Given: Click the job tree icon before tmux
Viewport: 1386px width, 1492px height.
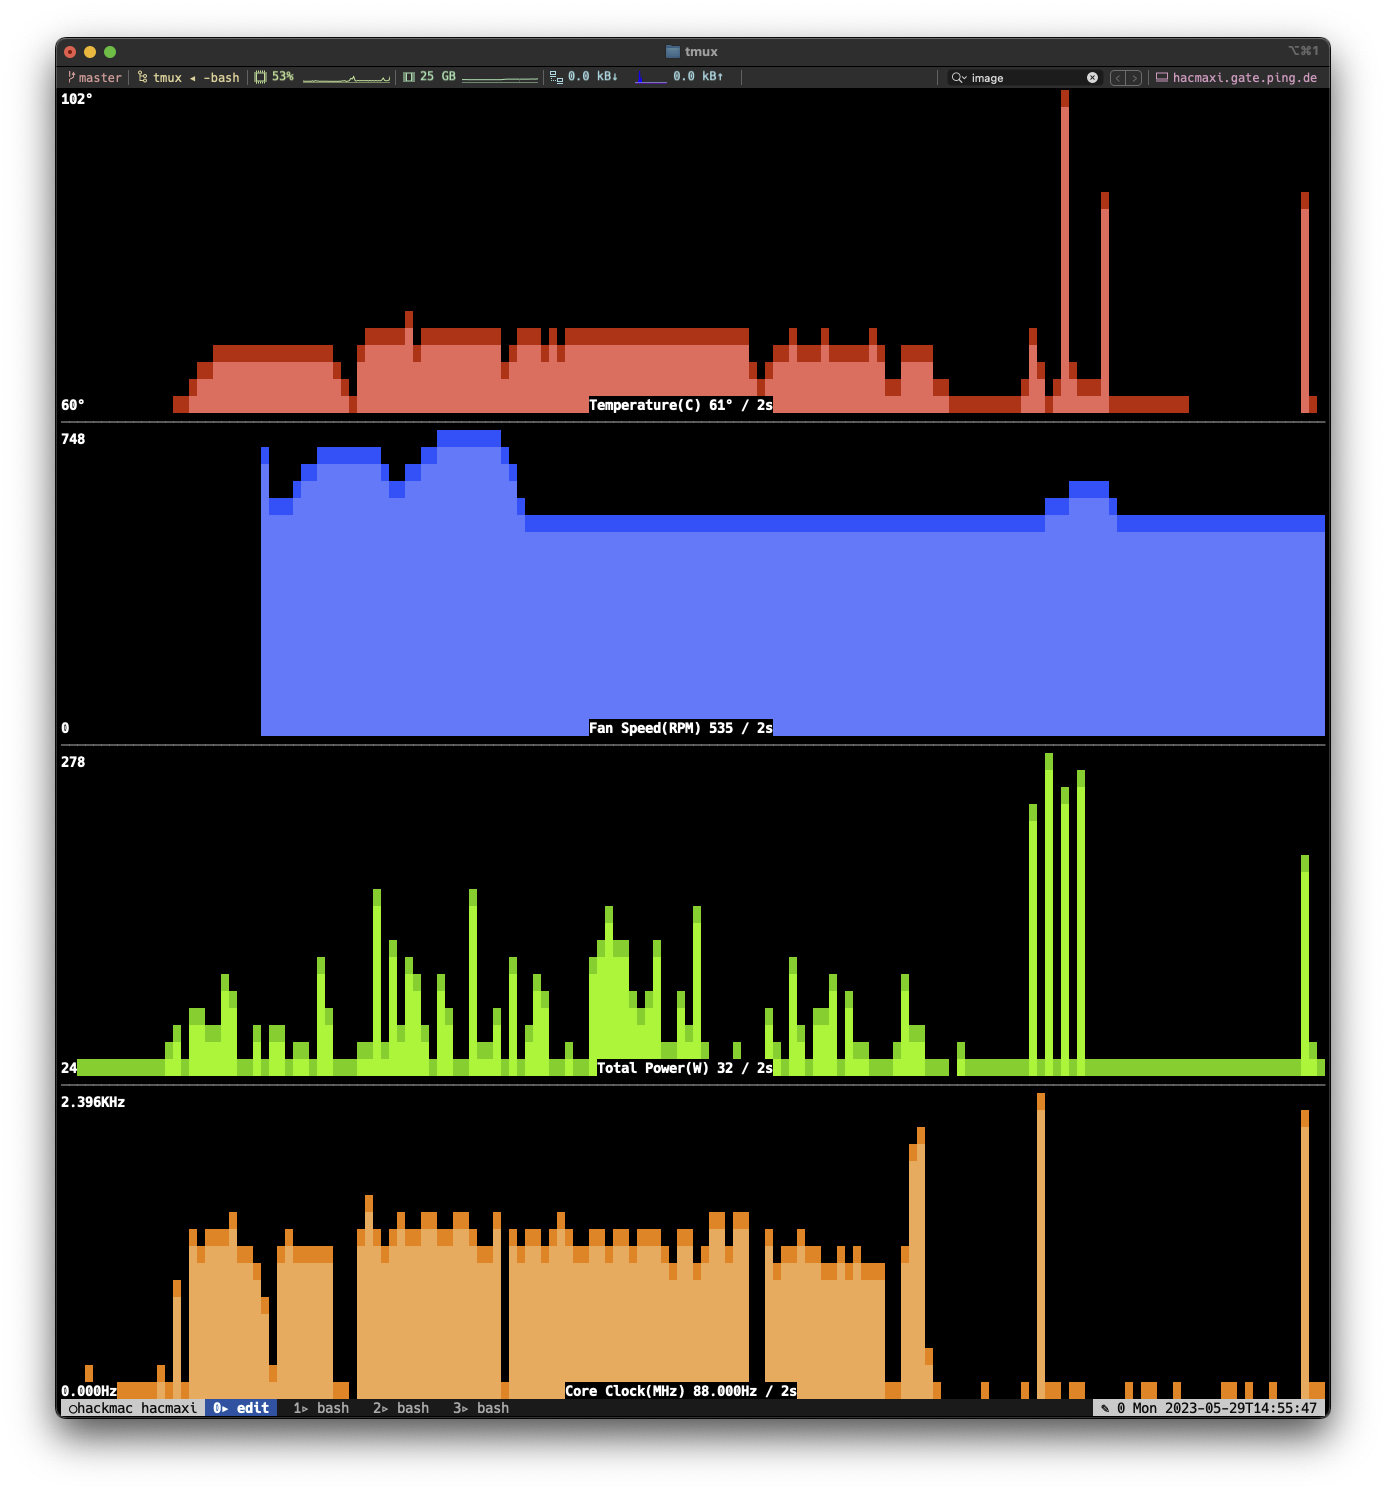Looking at the screenshot, I should coord(143,77).
